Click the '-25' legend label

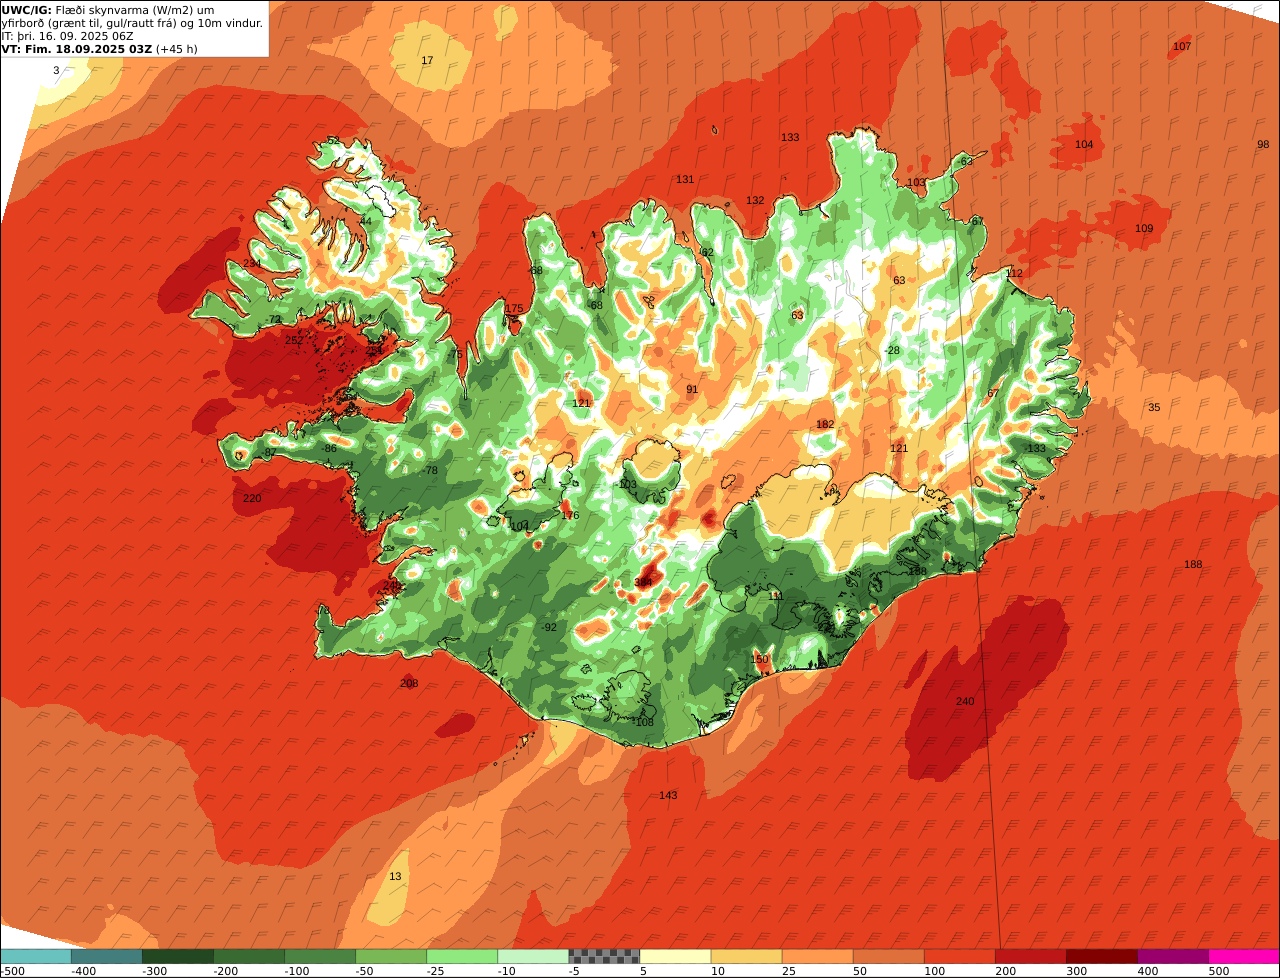tap(436, 970)
